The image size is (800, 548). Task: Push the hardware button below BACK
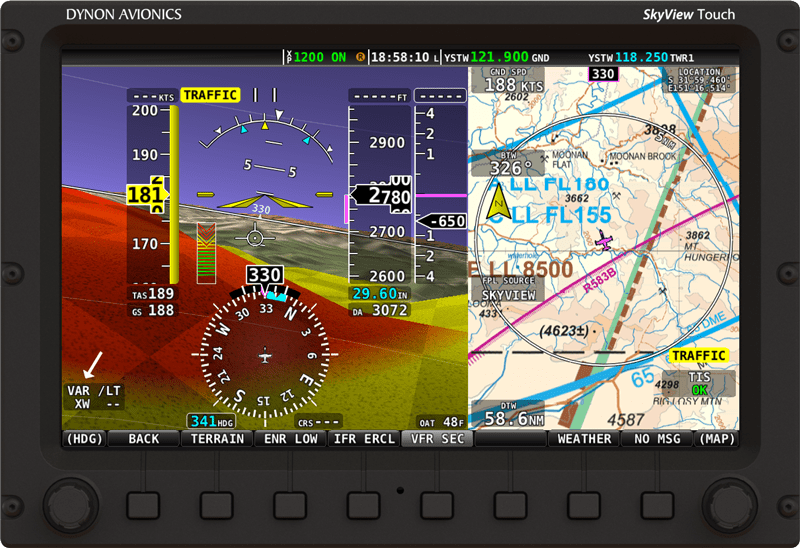click(x=143, y=506)
